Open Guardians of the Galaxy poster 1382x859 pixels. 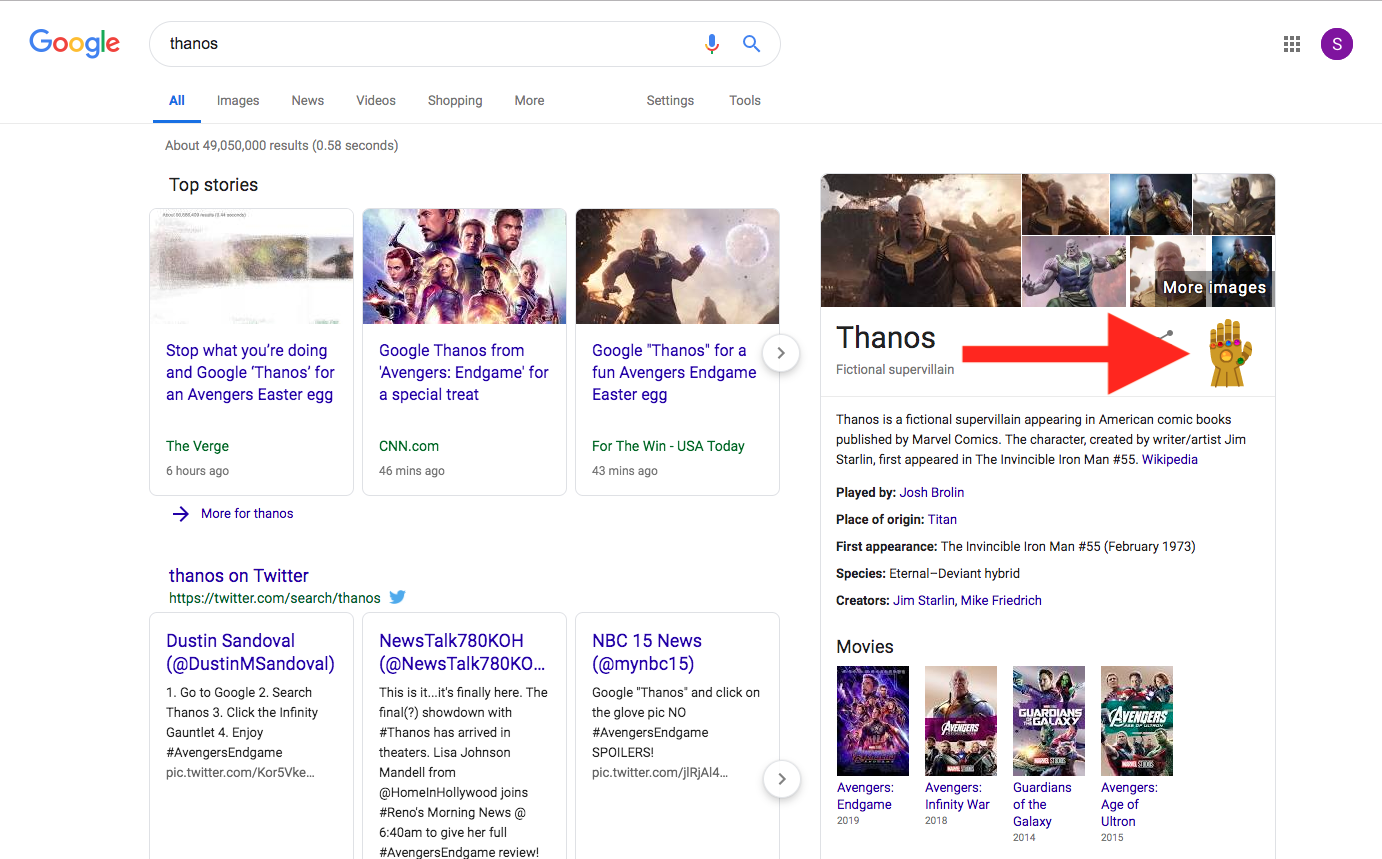[x=1049, y=721]
